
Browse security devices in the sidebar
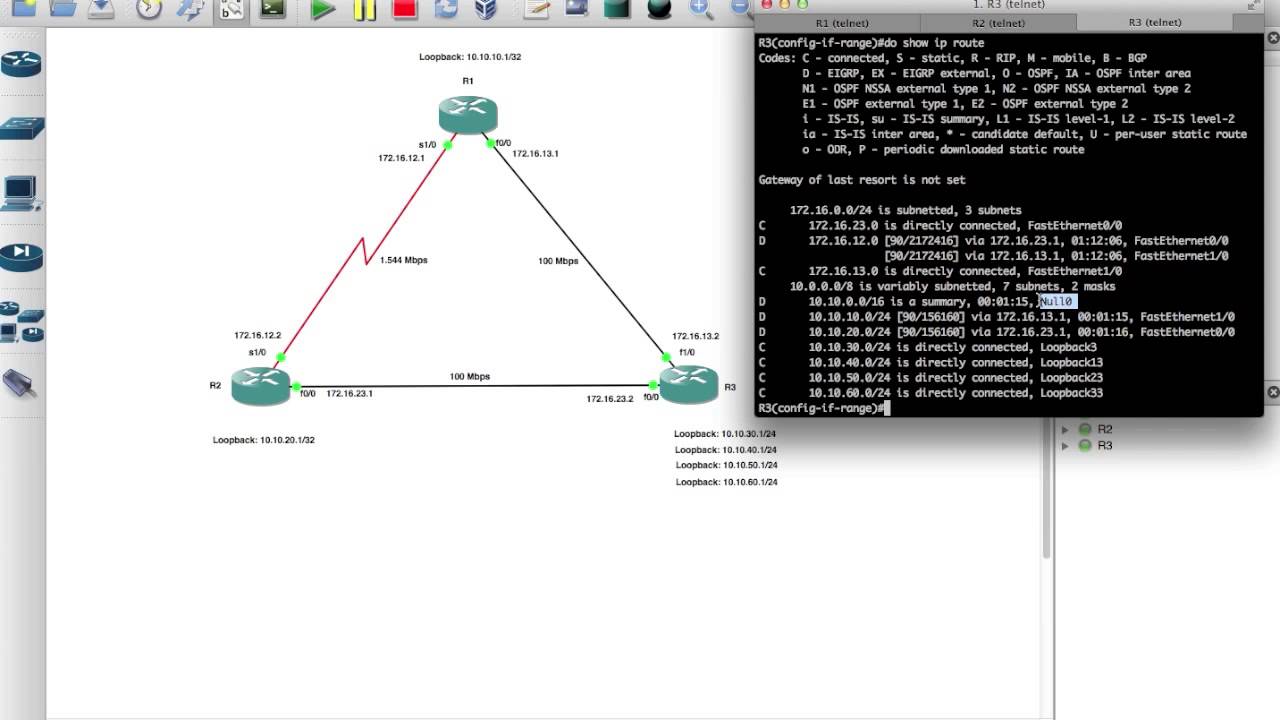[22, 256]
